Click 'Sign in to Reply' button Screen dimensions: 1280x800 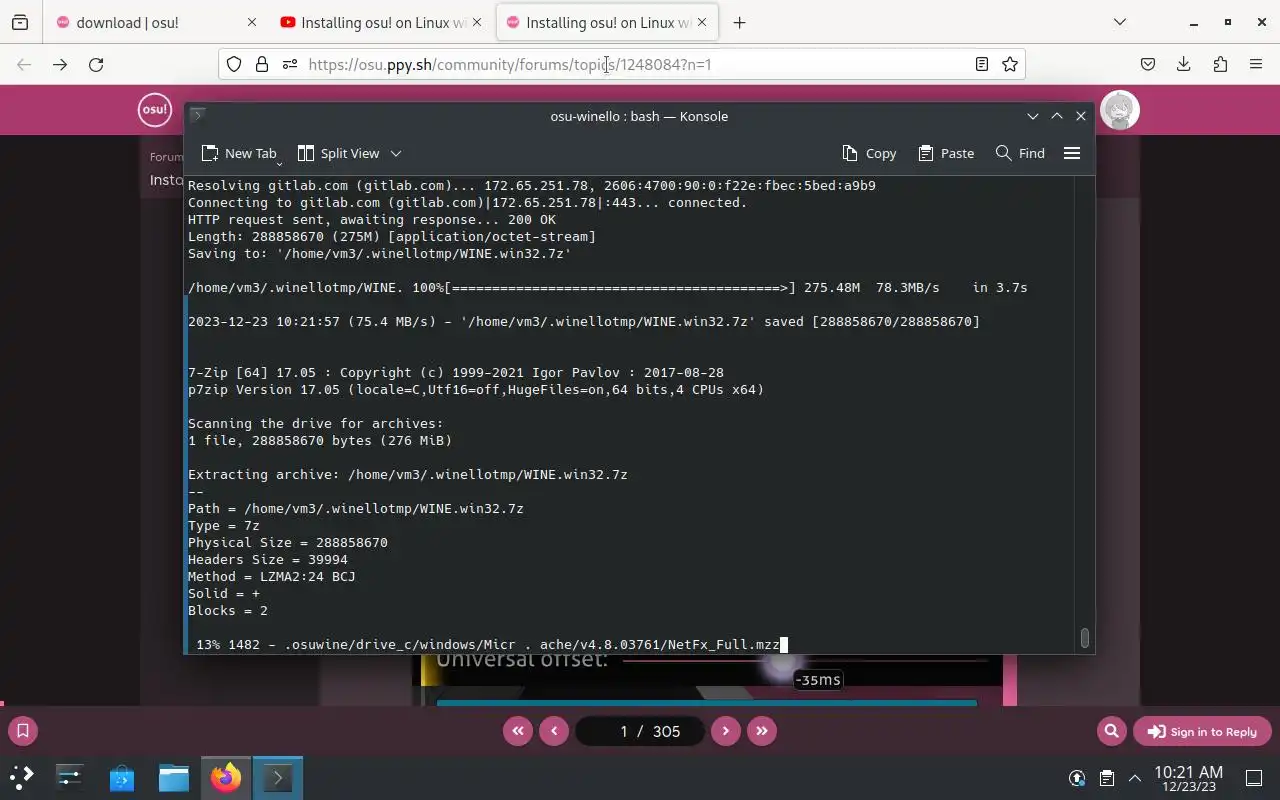pyautogui.click(x=1202, y=731)
